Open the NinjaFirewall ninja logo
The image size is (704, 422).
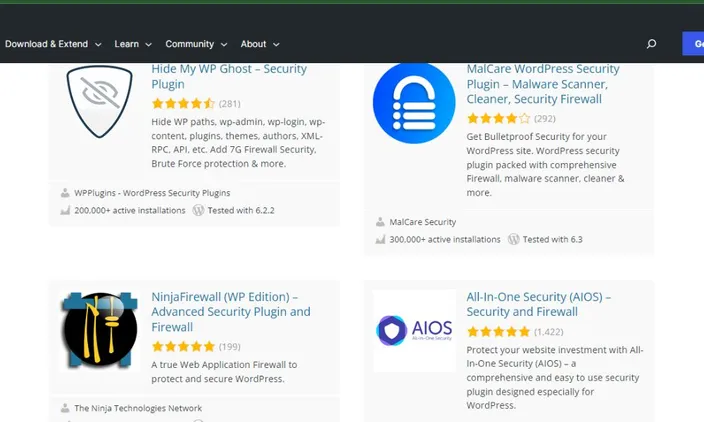tap(100, 330)
